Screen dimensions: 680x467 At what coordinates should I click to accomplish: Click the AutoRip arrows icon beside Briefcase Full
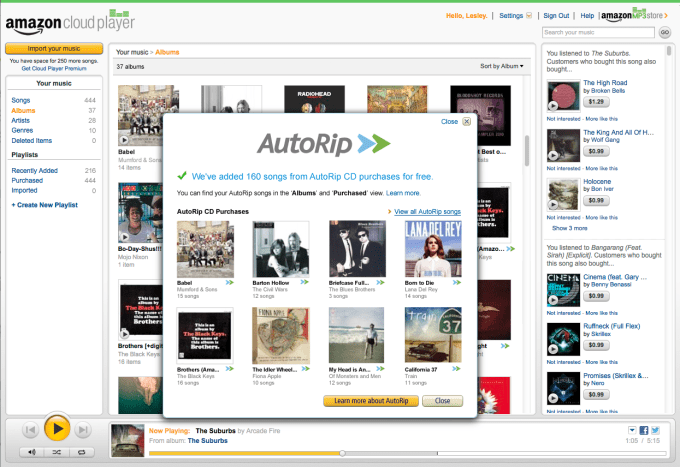pos(380,282)
